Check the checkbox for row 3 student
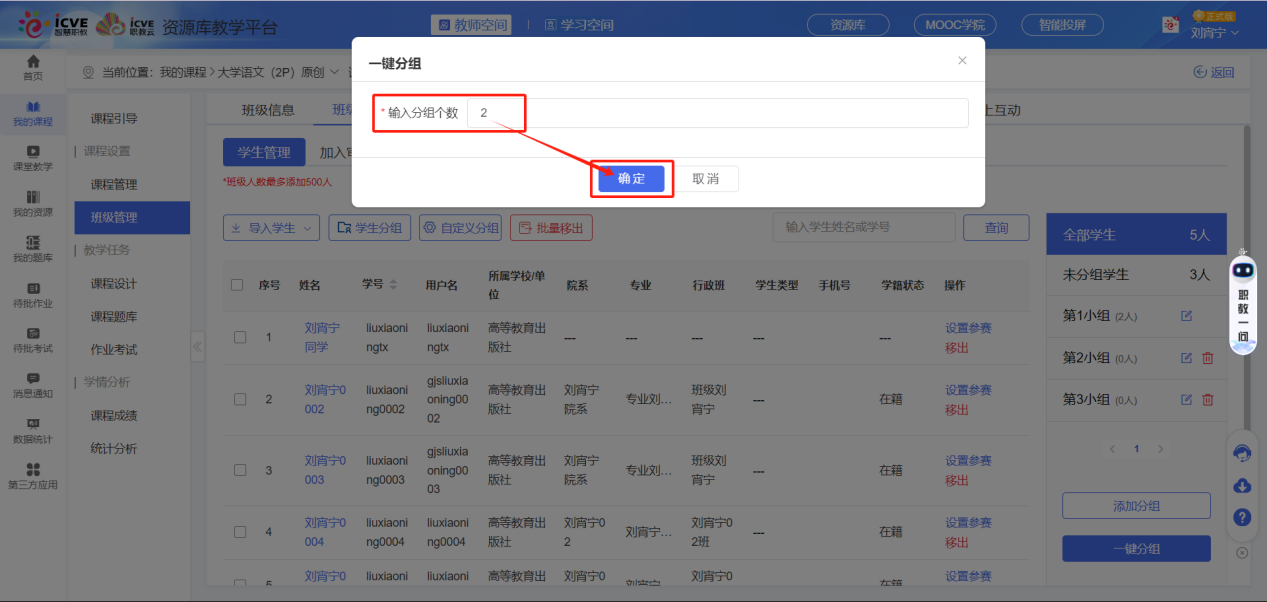The height and width of the screenshot is (602, 1267). click(x=240, y=470)
